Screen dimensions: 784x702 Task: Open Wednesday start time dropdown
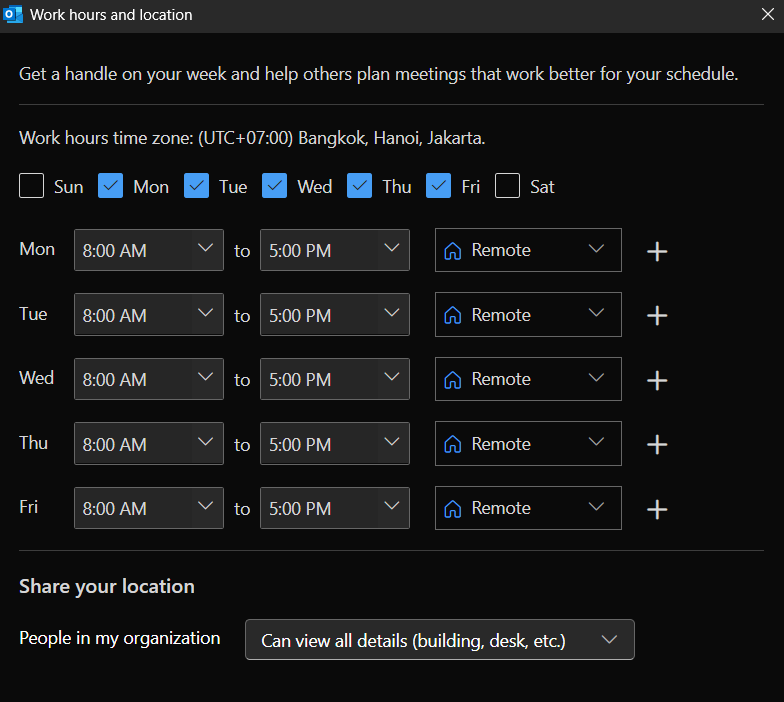[149, 379]
